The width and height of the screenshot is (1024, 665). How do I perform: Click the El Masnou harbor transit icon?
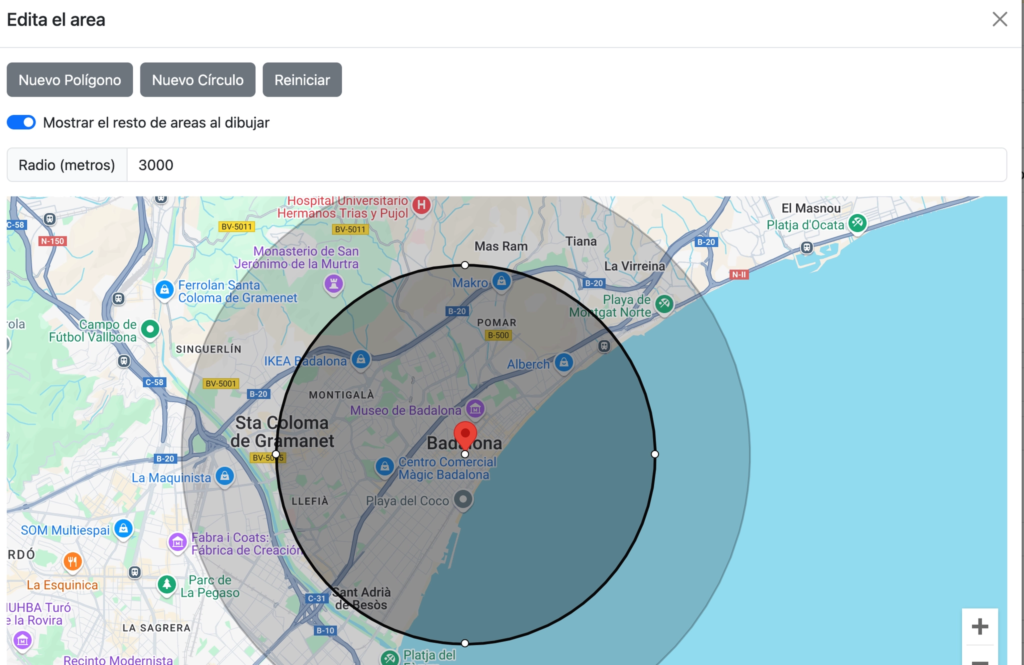click(x=807, y=248)
